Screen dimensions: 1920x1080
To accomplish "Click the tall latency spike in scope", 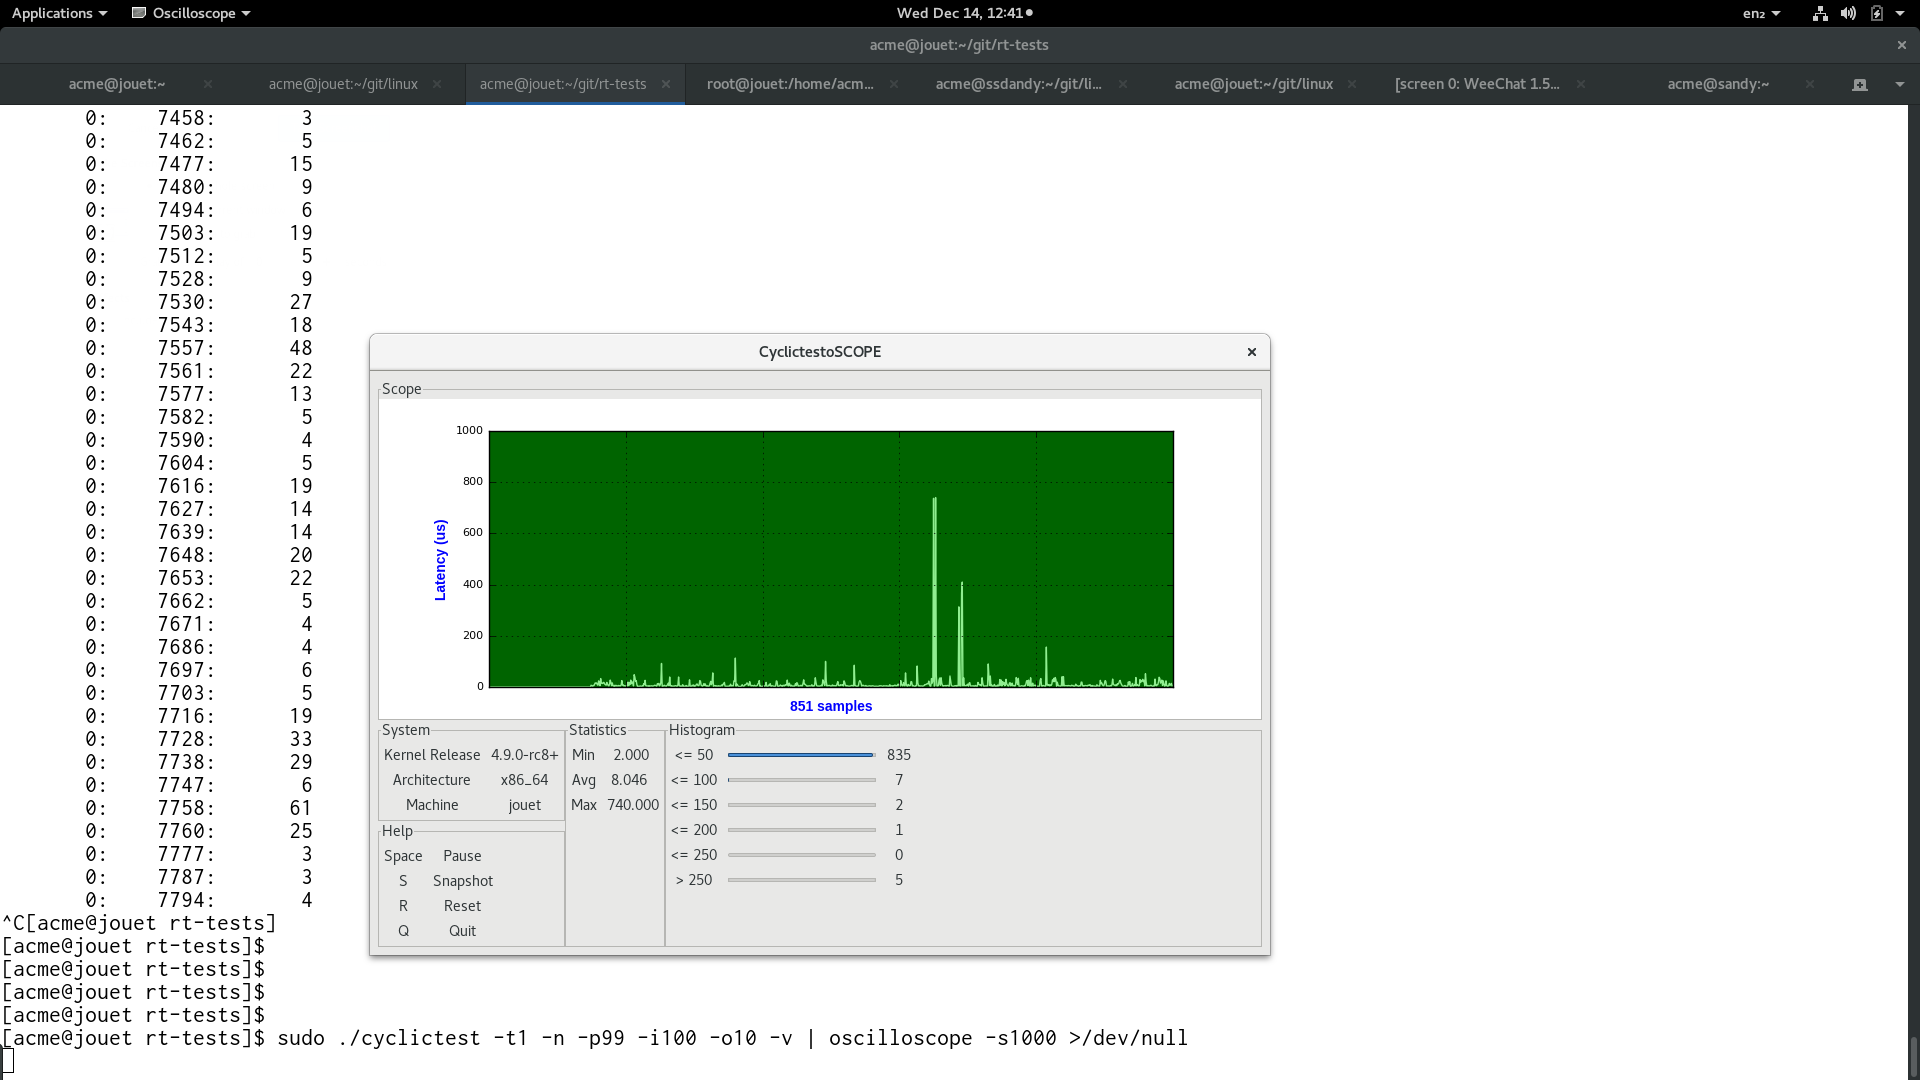I will pyautogui.click(x=935, y=591).
